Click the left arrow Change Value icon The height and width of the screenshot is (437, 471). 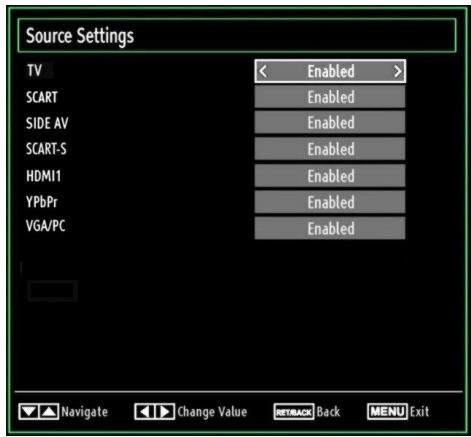[x=144, y=412]
